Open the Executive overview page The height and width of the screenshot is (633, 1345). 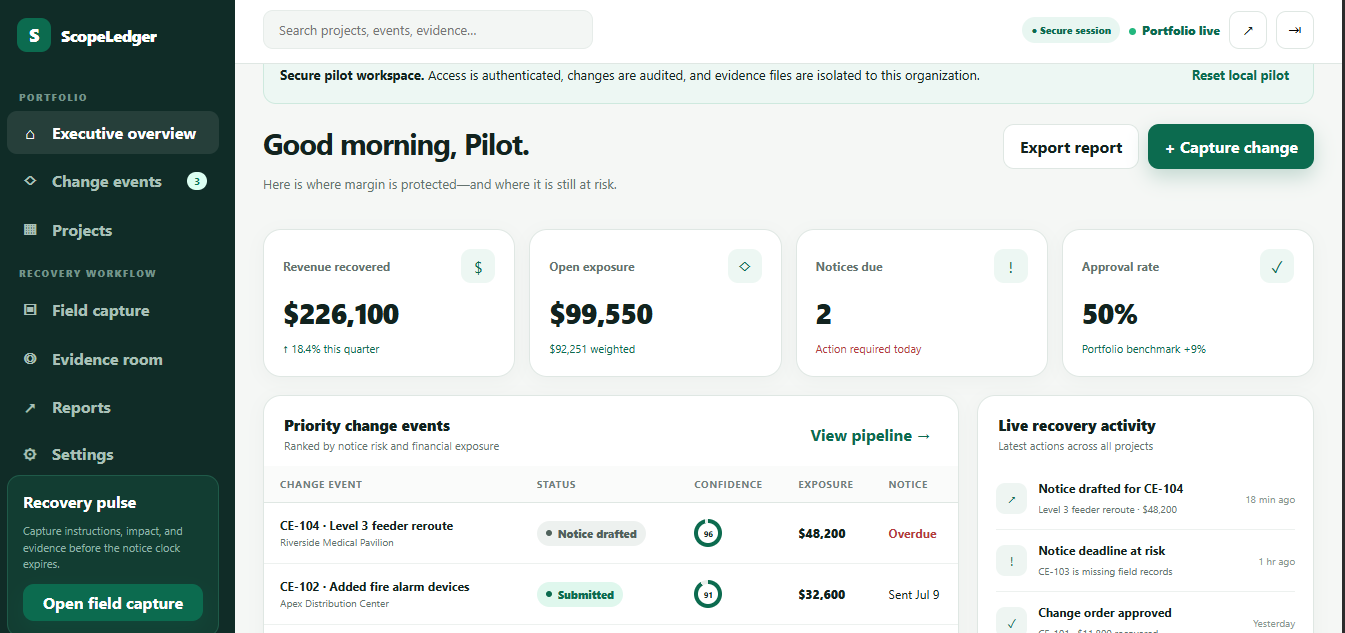pos(113,133)
